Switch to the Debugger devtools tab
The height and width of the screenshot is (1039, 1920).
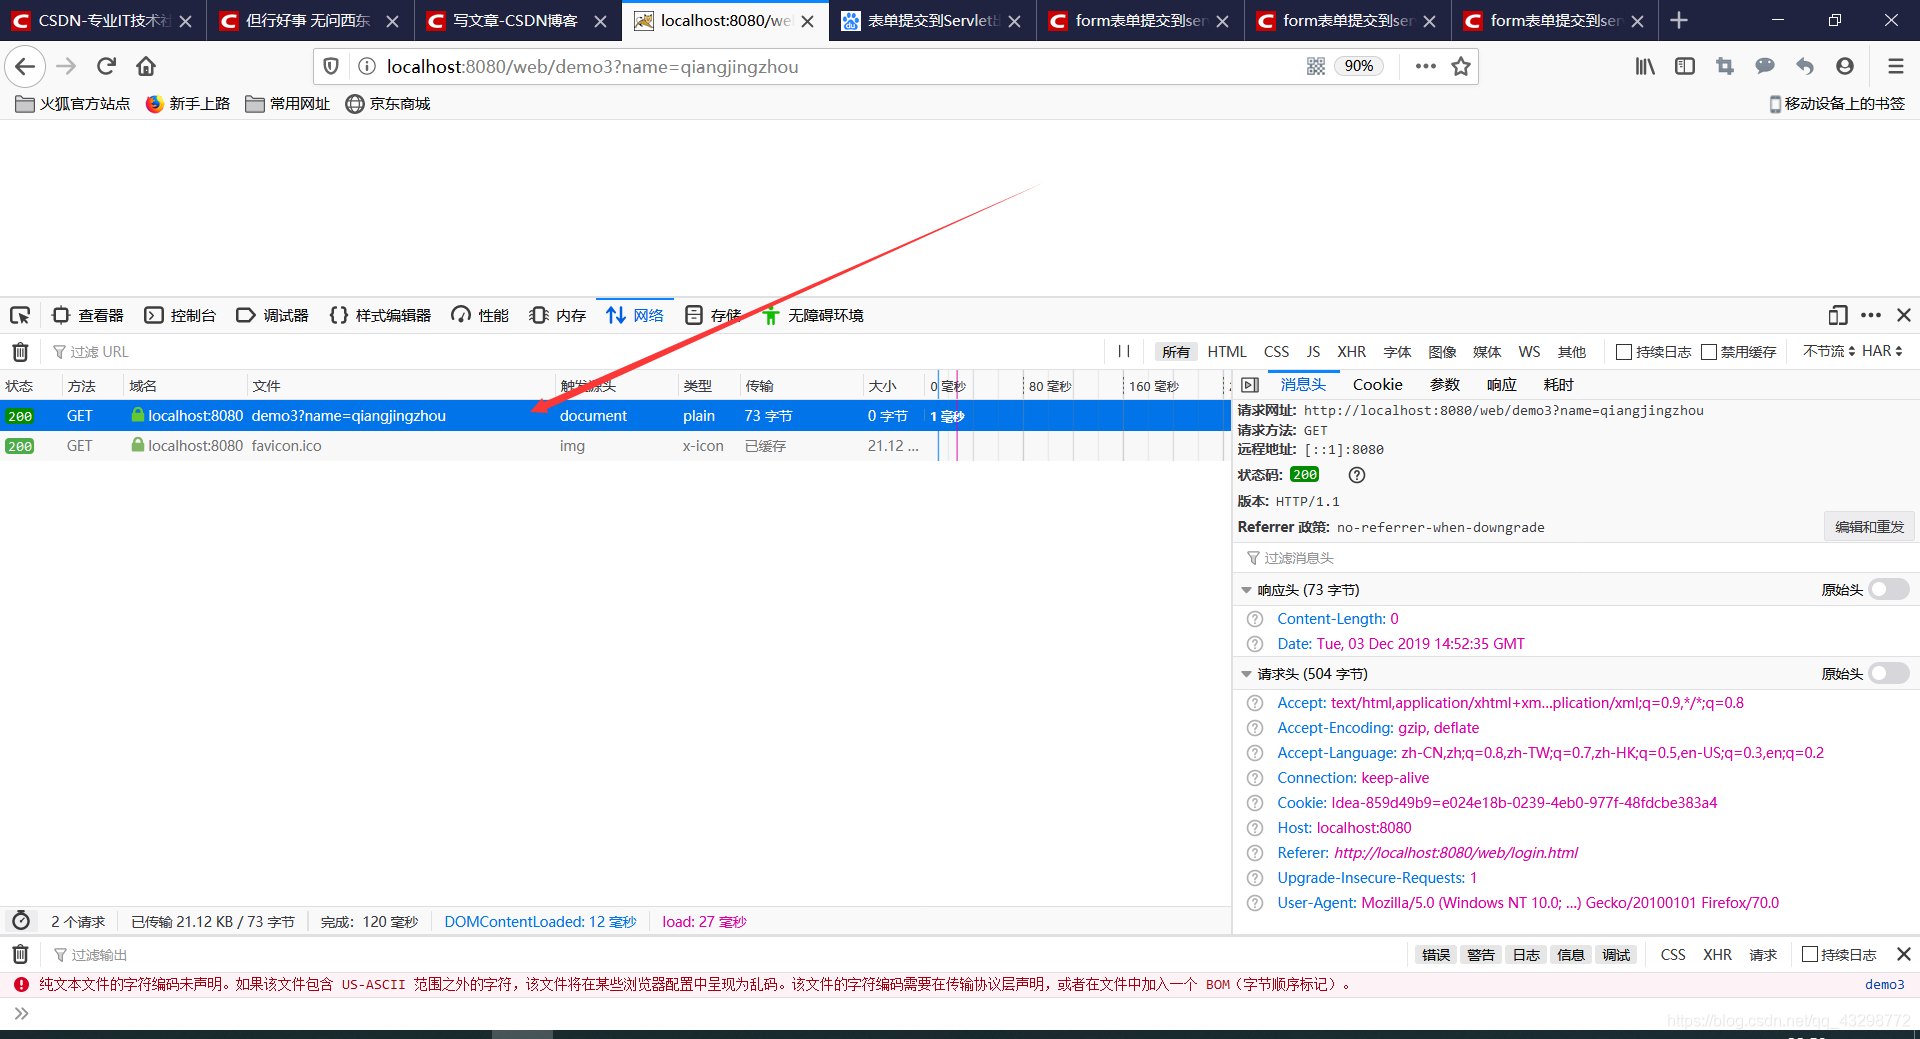(272, 315)
